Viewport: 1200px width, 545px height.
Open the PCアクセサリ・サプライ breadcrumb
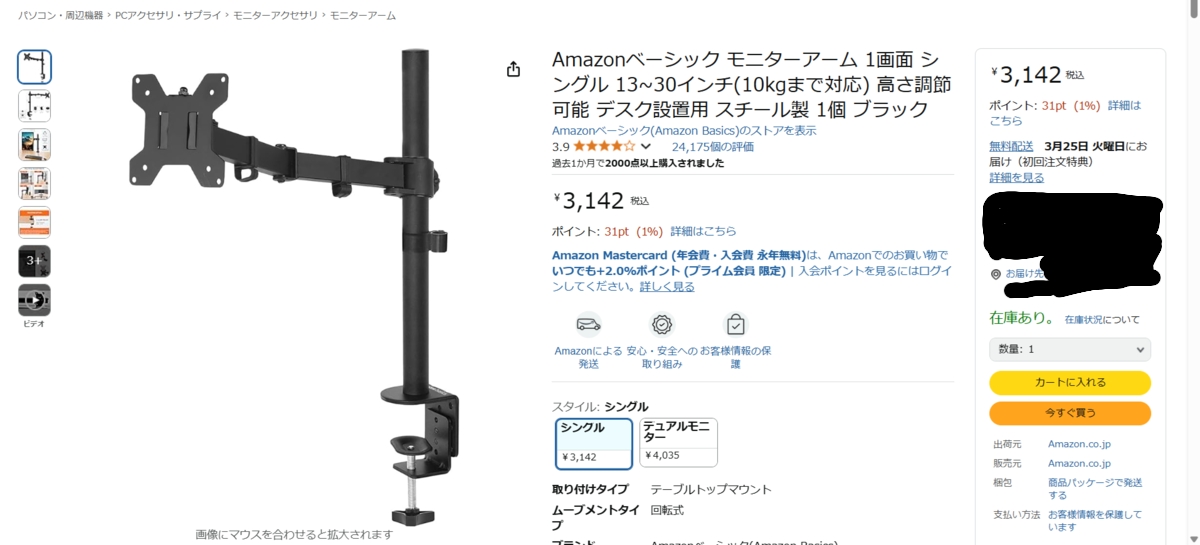pyautogui.click(x=168, y=16)
